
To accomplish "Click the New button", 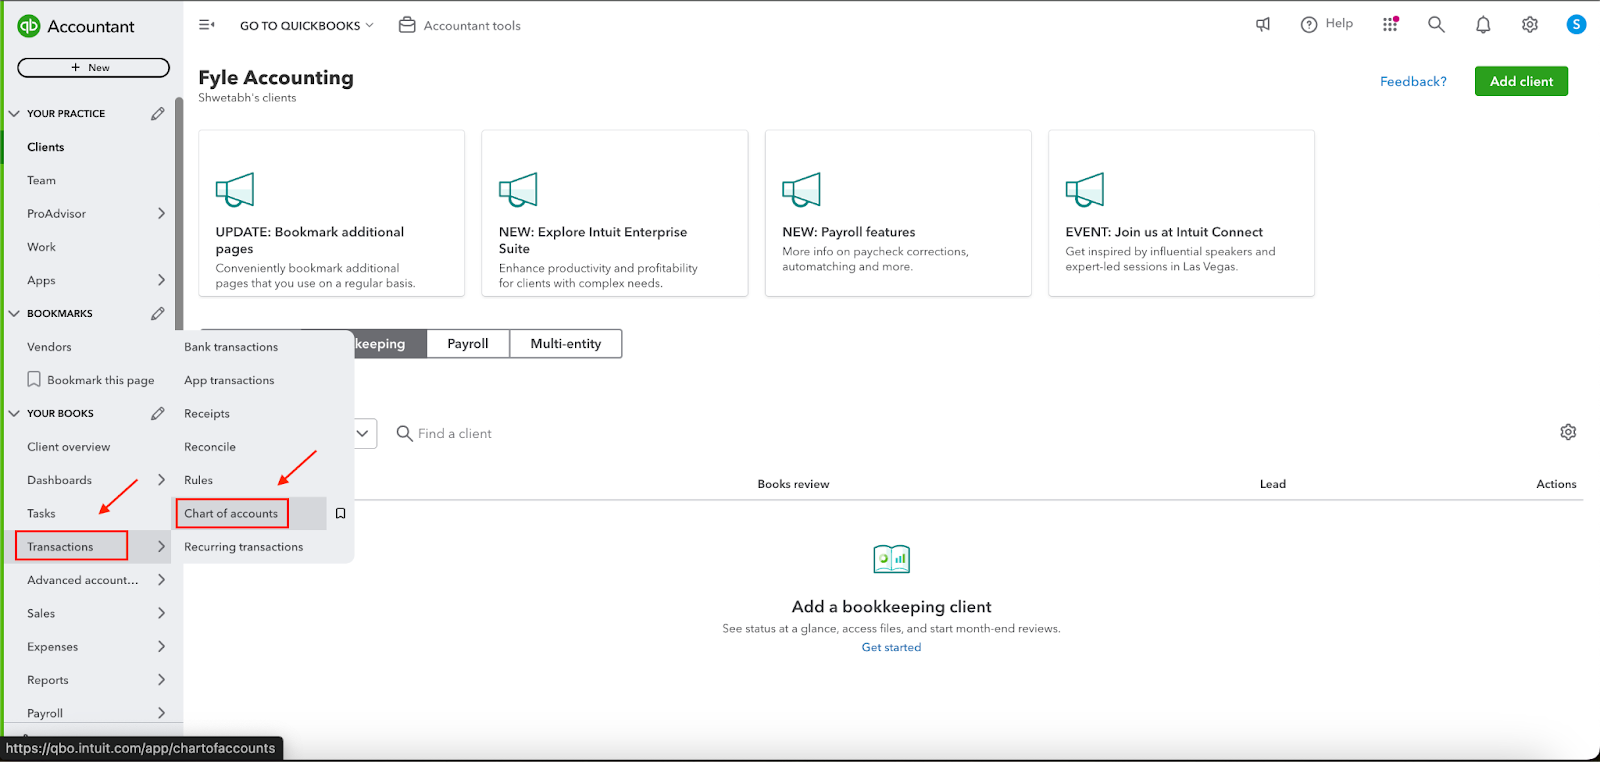I will coord(93,68).
